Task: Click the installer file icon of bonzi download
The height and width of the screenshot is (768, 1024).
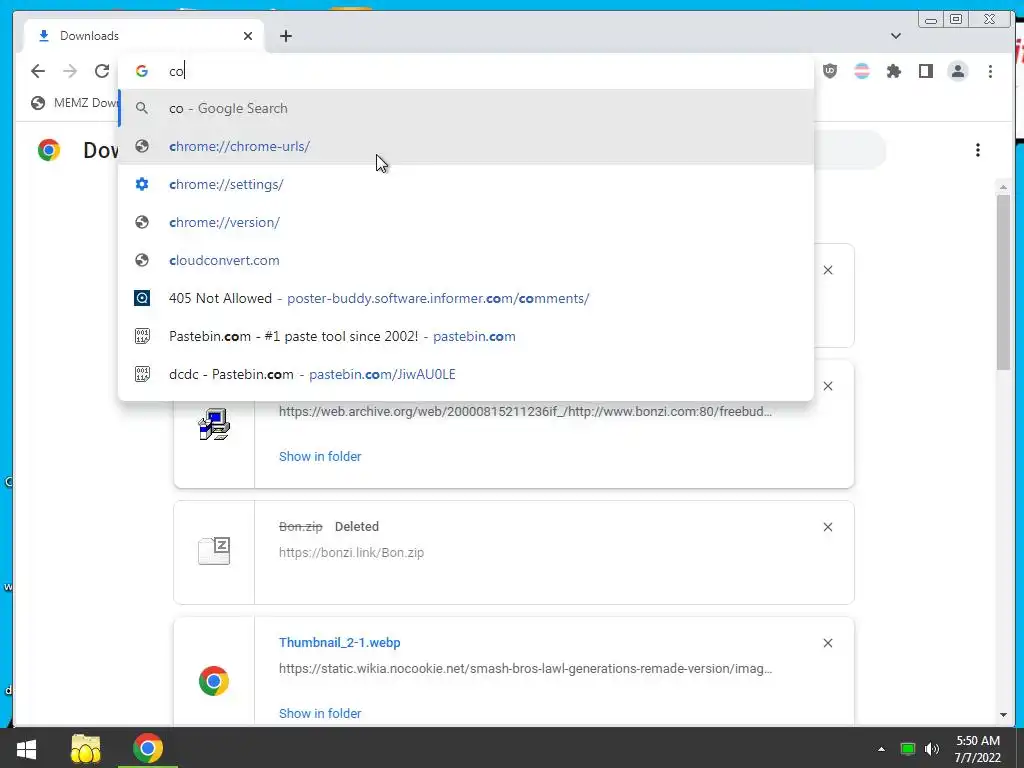Action: point(214,424)
